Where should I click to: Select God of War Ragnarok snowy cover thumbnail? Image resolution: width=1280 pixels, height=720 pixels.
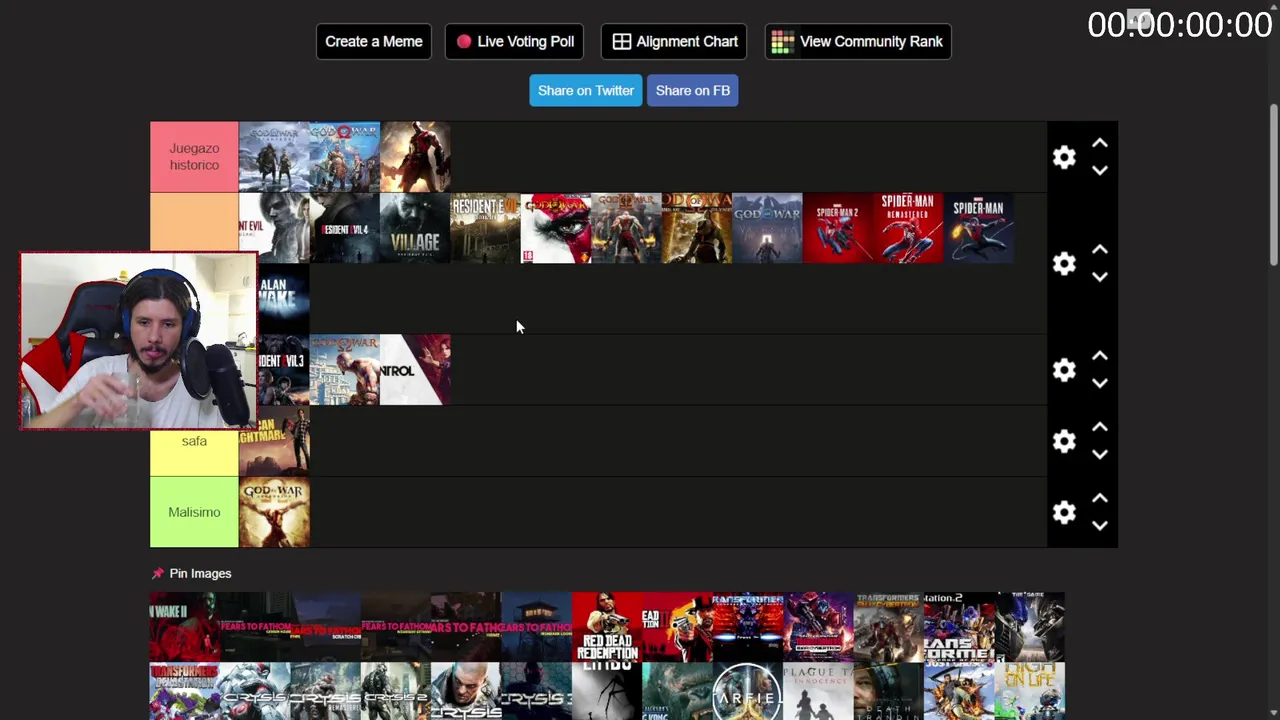click(x=274, y=157)
